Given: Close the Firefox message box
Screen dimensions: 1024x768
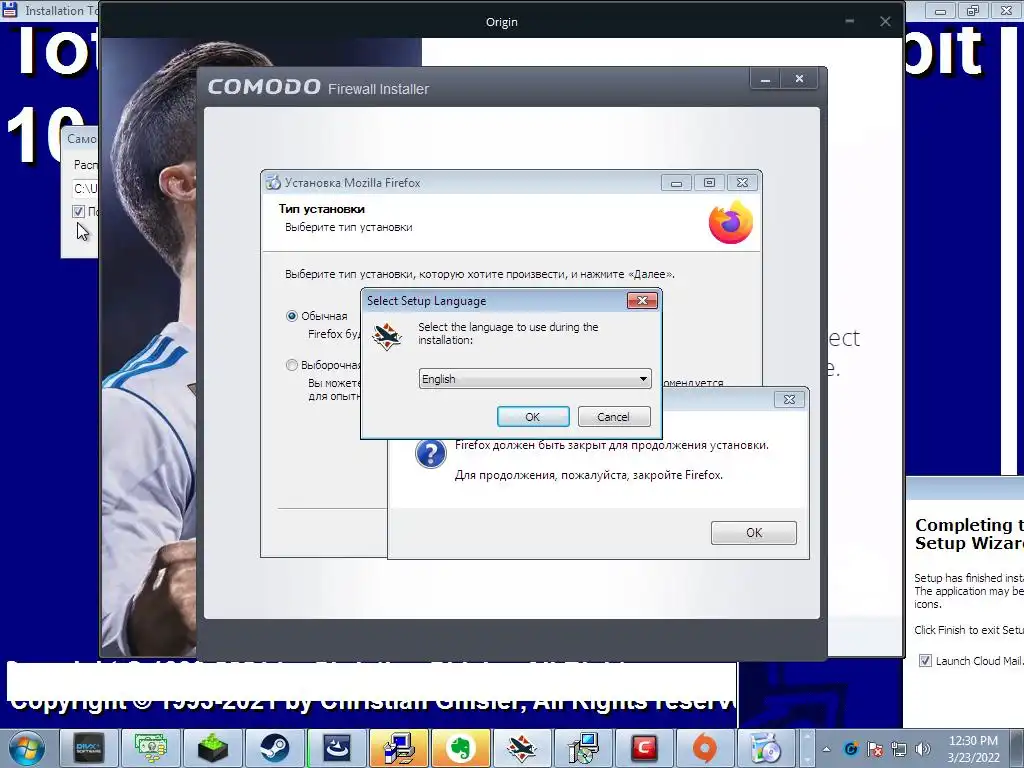Looking at the screenshot, I should click(789, 400).
